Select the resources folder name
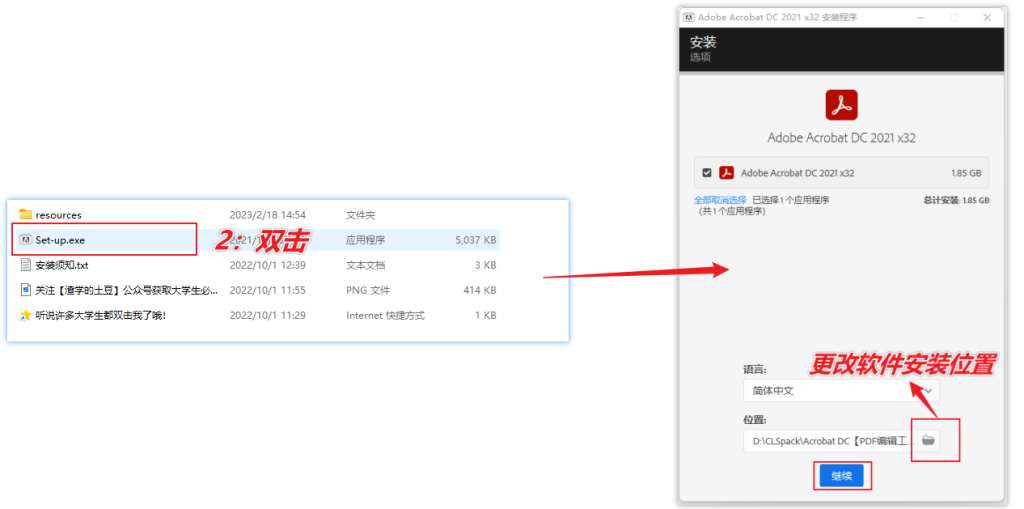 pyautogui.click(x=59, y=215)
